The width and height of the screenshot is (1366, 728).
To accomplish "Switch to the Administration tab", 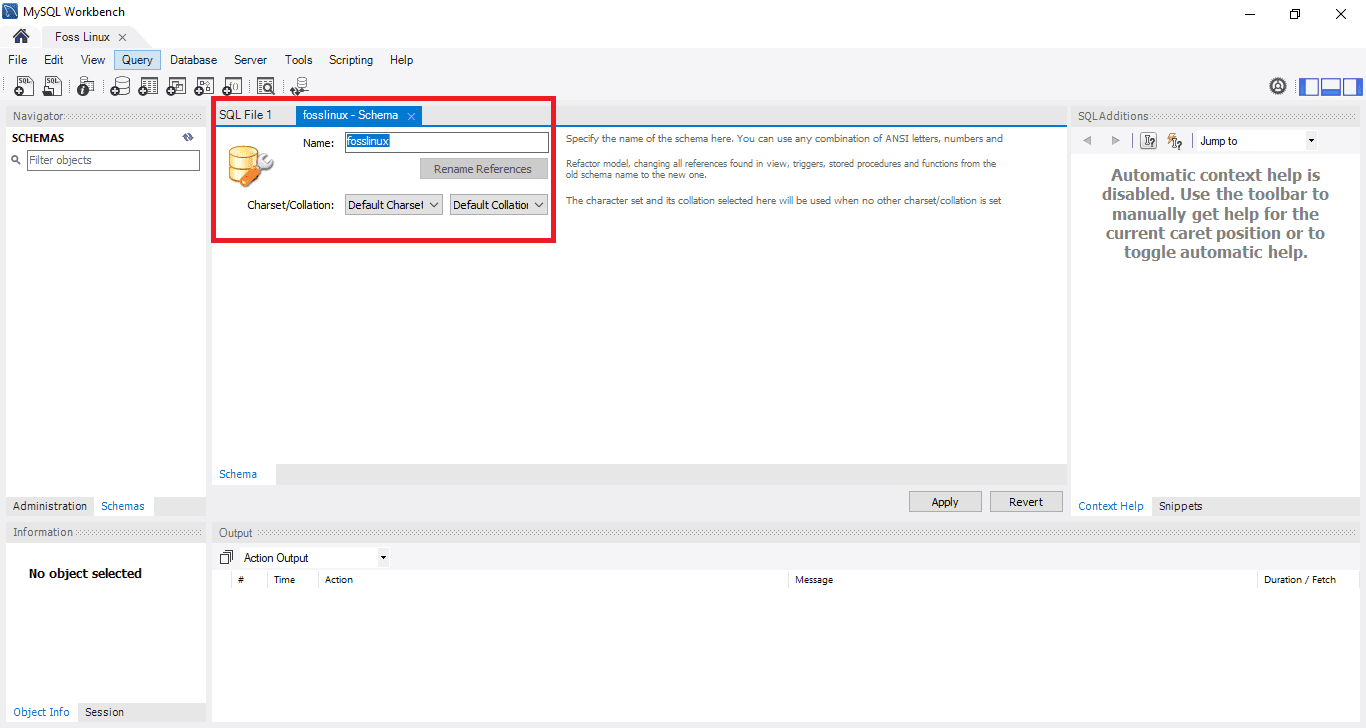I will [x=50, y=506].
